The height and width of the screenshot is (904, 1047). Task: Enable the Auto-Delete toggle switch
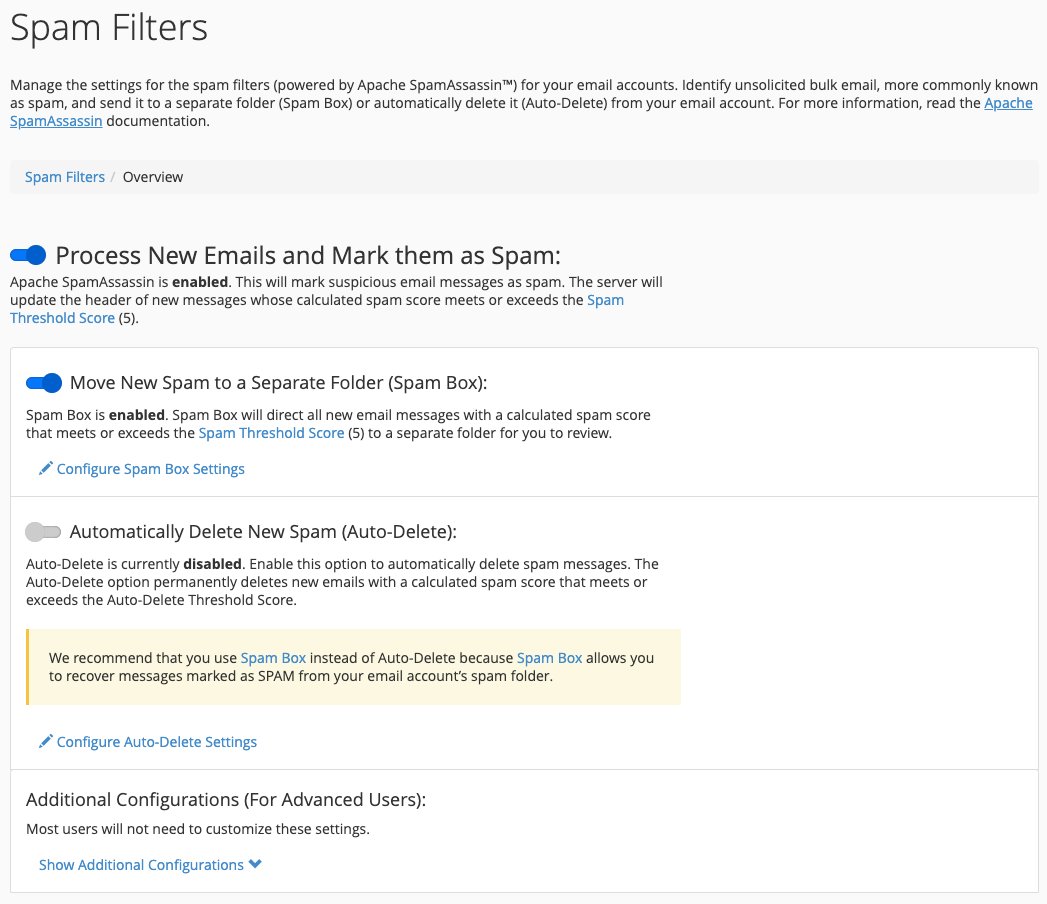[x=44, y=532]
